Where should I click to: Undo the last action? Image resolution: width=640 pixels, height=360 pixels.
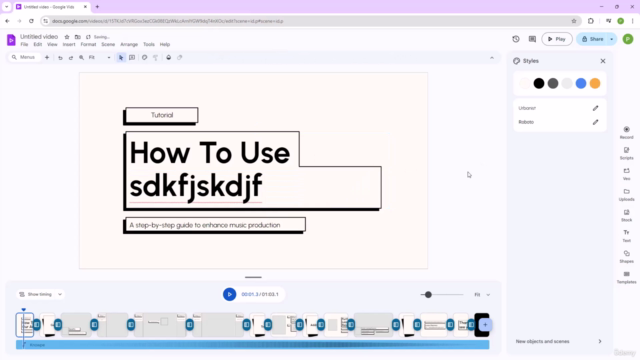60,58
